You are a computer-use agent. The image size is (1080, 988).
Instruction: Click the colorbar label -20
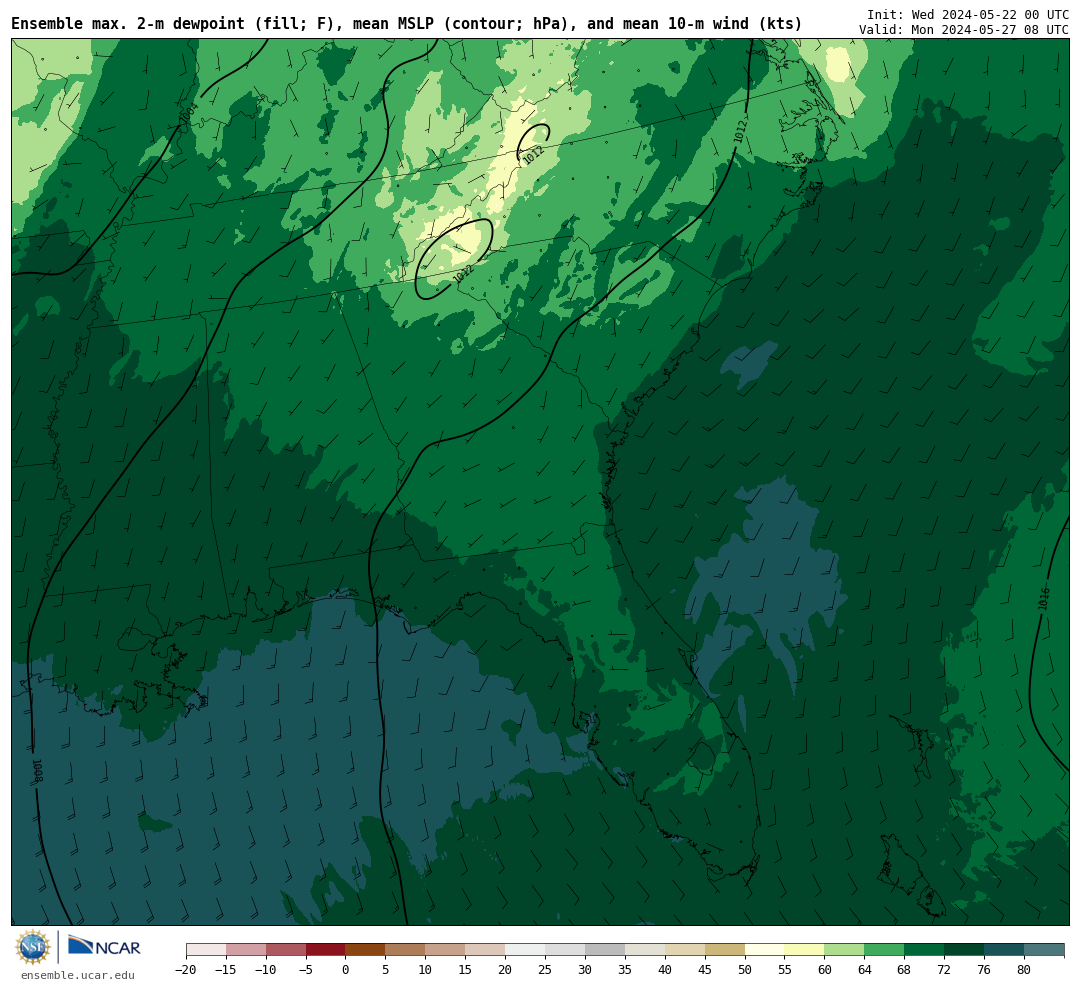coord(186,970)
